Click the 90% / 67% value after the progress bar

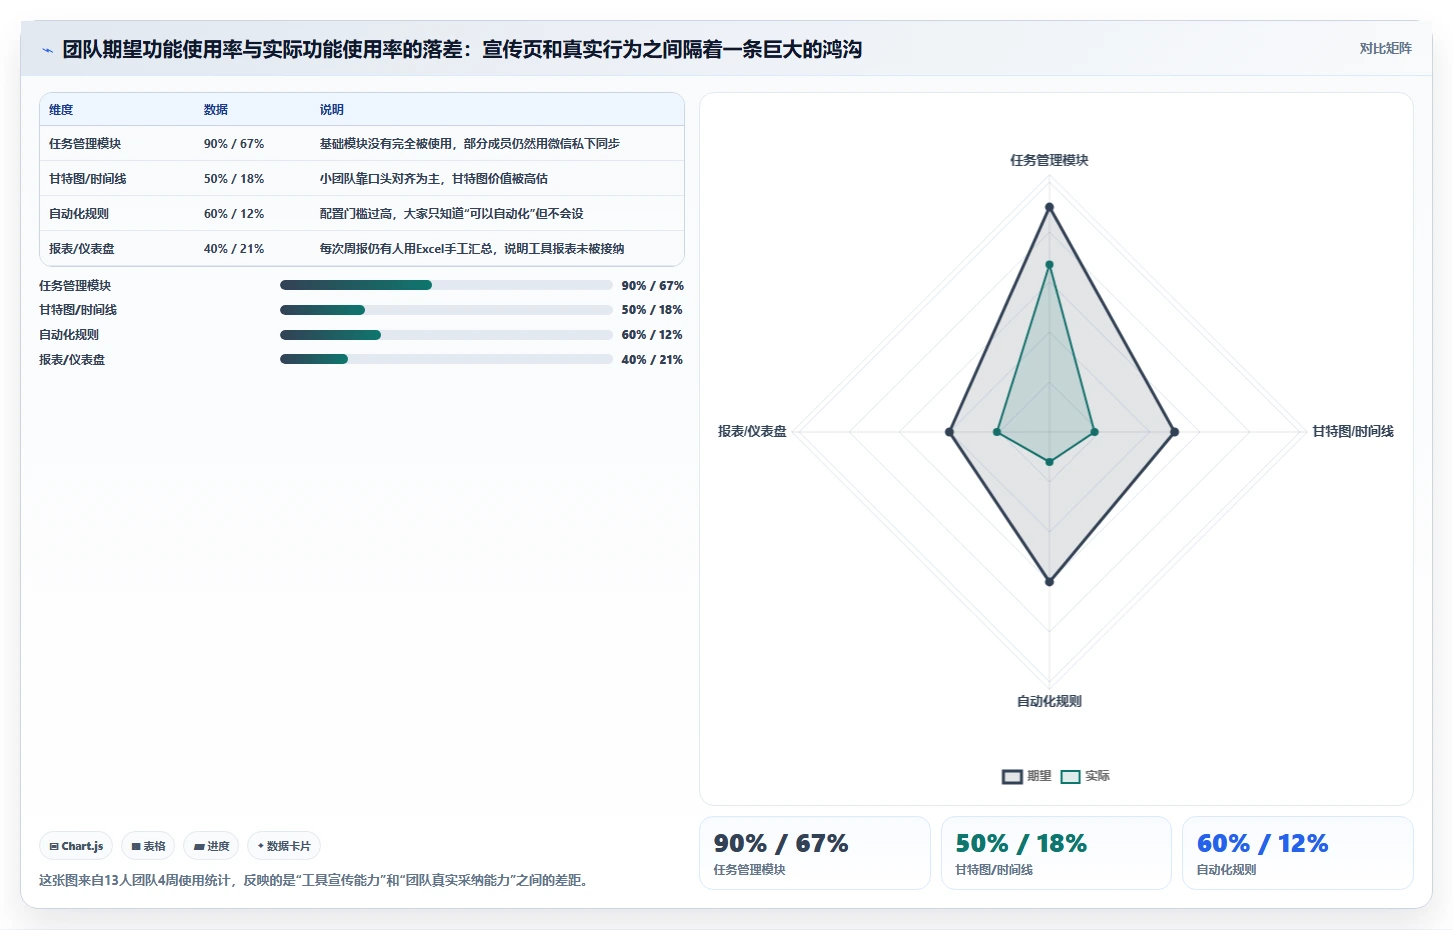(653, 286)
